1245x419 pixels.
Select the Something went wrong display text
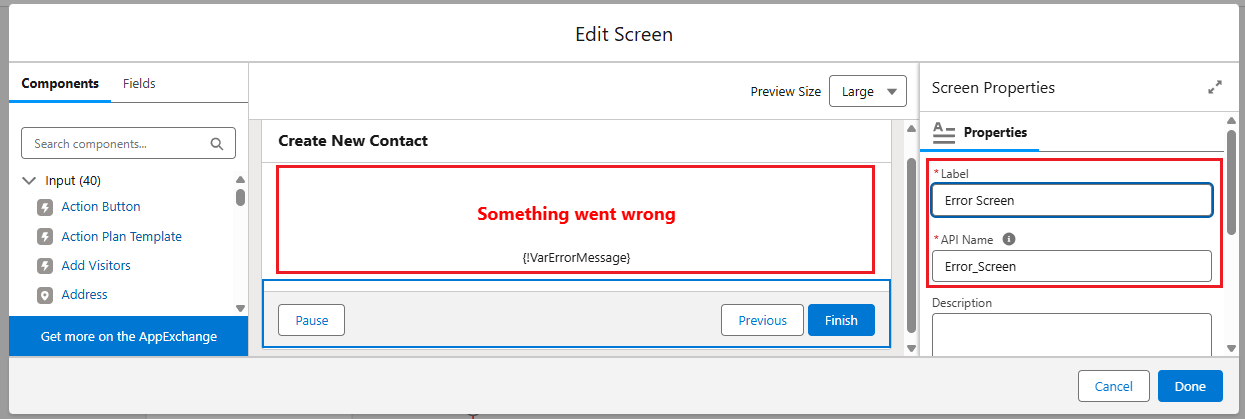tap(576, 214)
